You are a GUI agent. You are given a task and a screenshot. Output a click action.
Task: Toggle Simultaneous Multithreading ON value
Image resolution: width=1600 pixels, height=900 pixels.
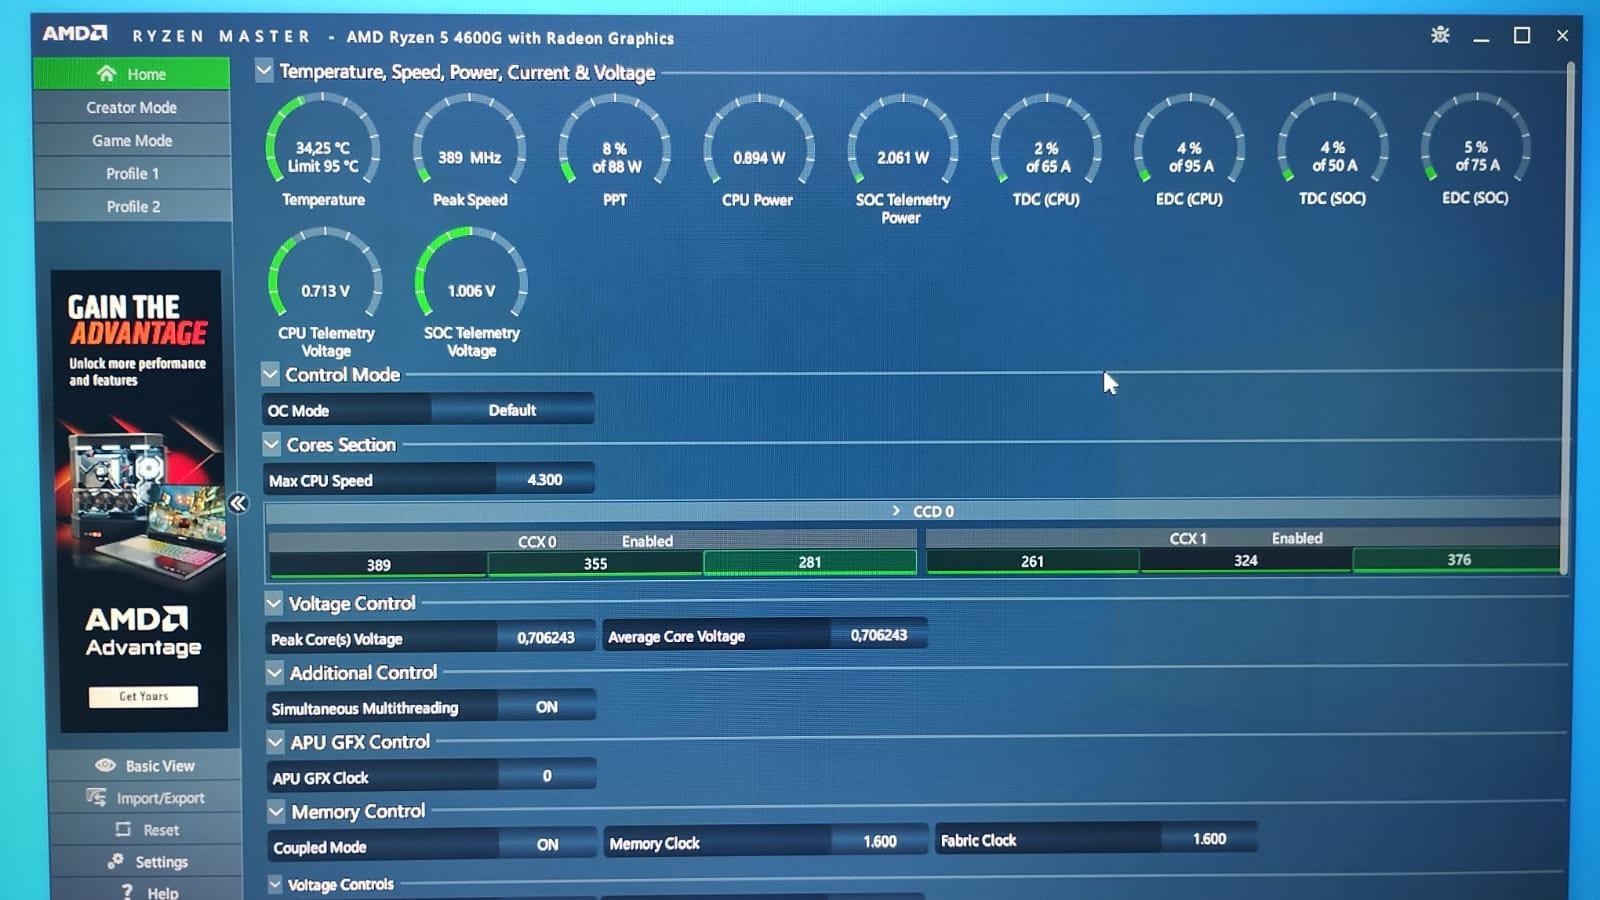[x=546, y=707]
